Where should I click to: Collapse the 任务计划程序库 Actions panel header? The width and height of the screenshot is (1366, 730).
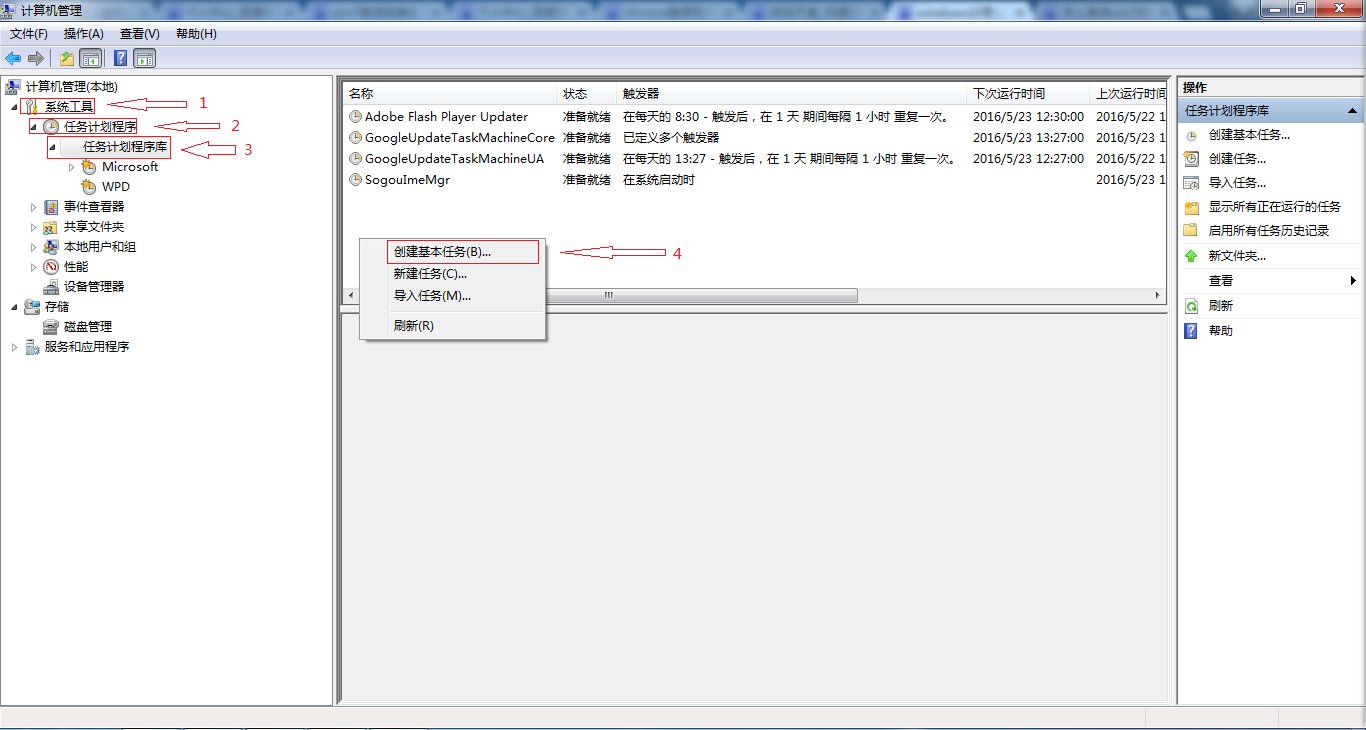tap(1354, 109)
